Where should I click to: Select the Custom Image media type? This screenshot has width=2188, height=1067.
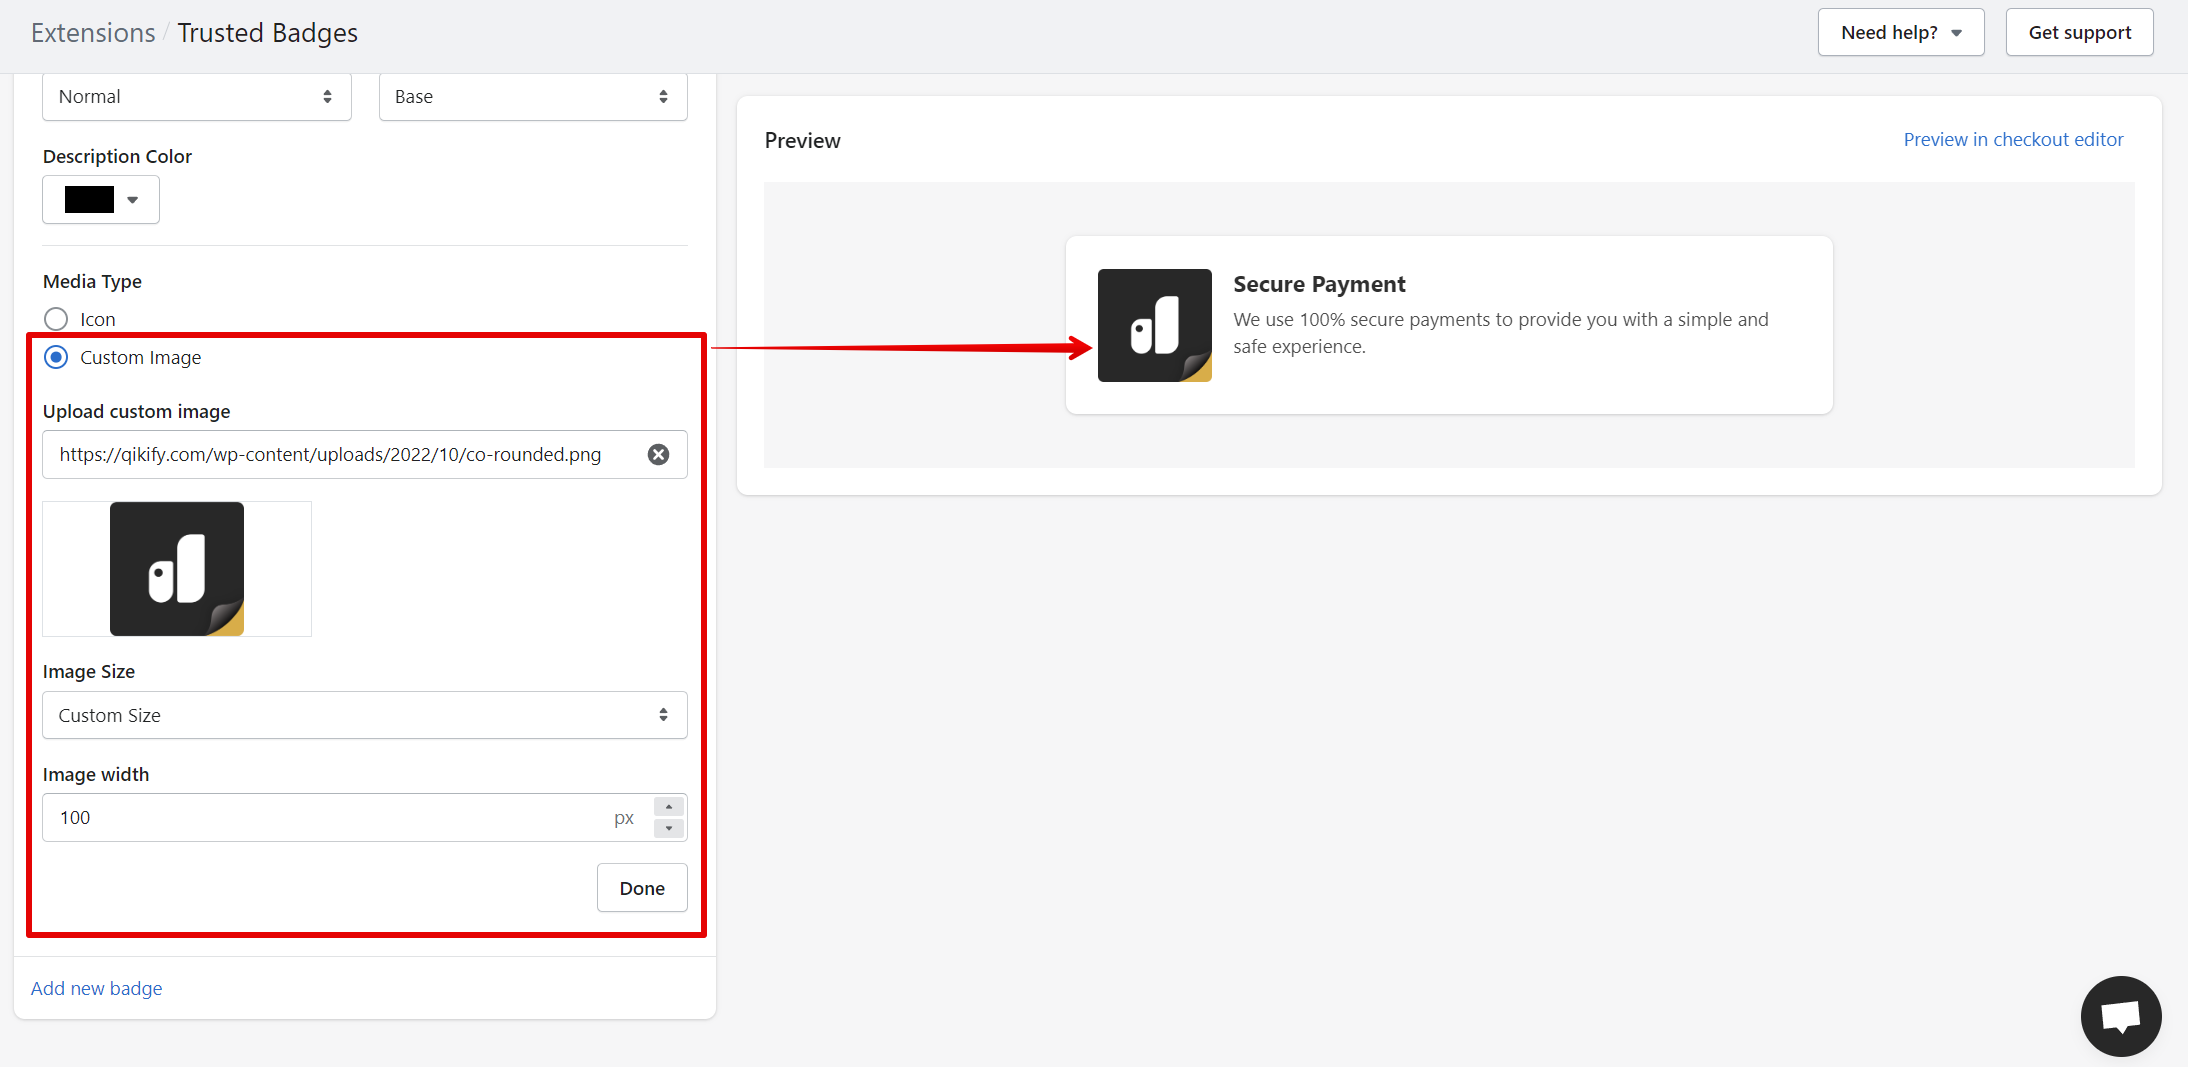click(56, 357)
